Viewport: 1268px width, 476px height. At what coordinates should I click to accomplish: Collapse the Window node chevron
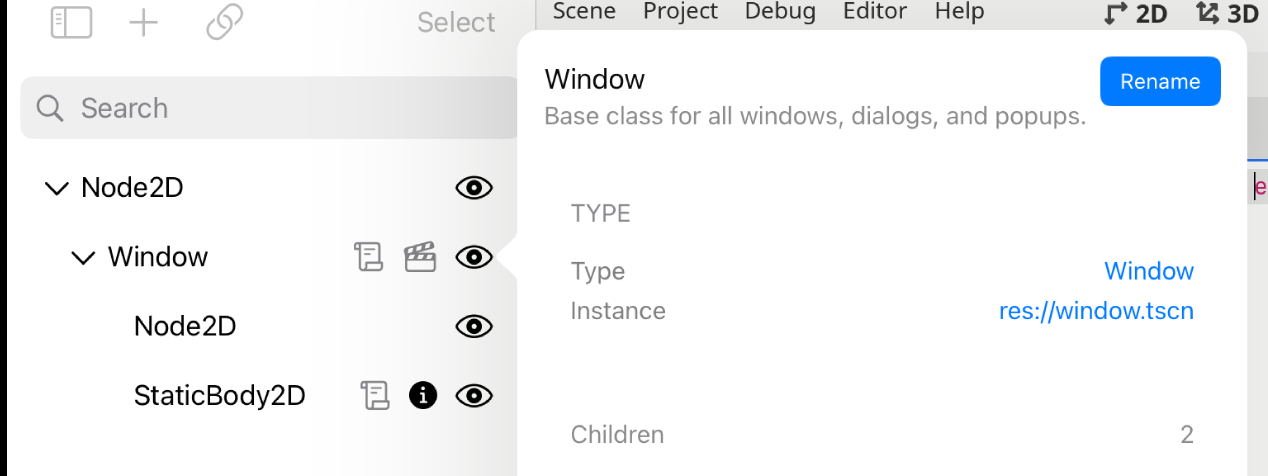(x=83, y=258)
